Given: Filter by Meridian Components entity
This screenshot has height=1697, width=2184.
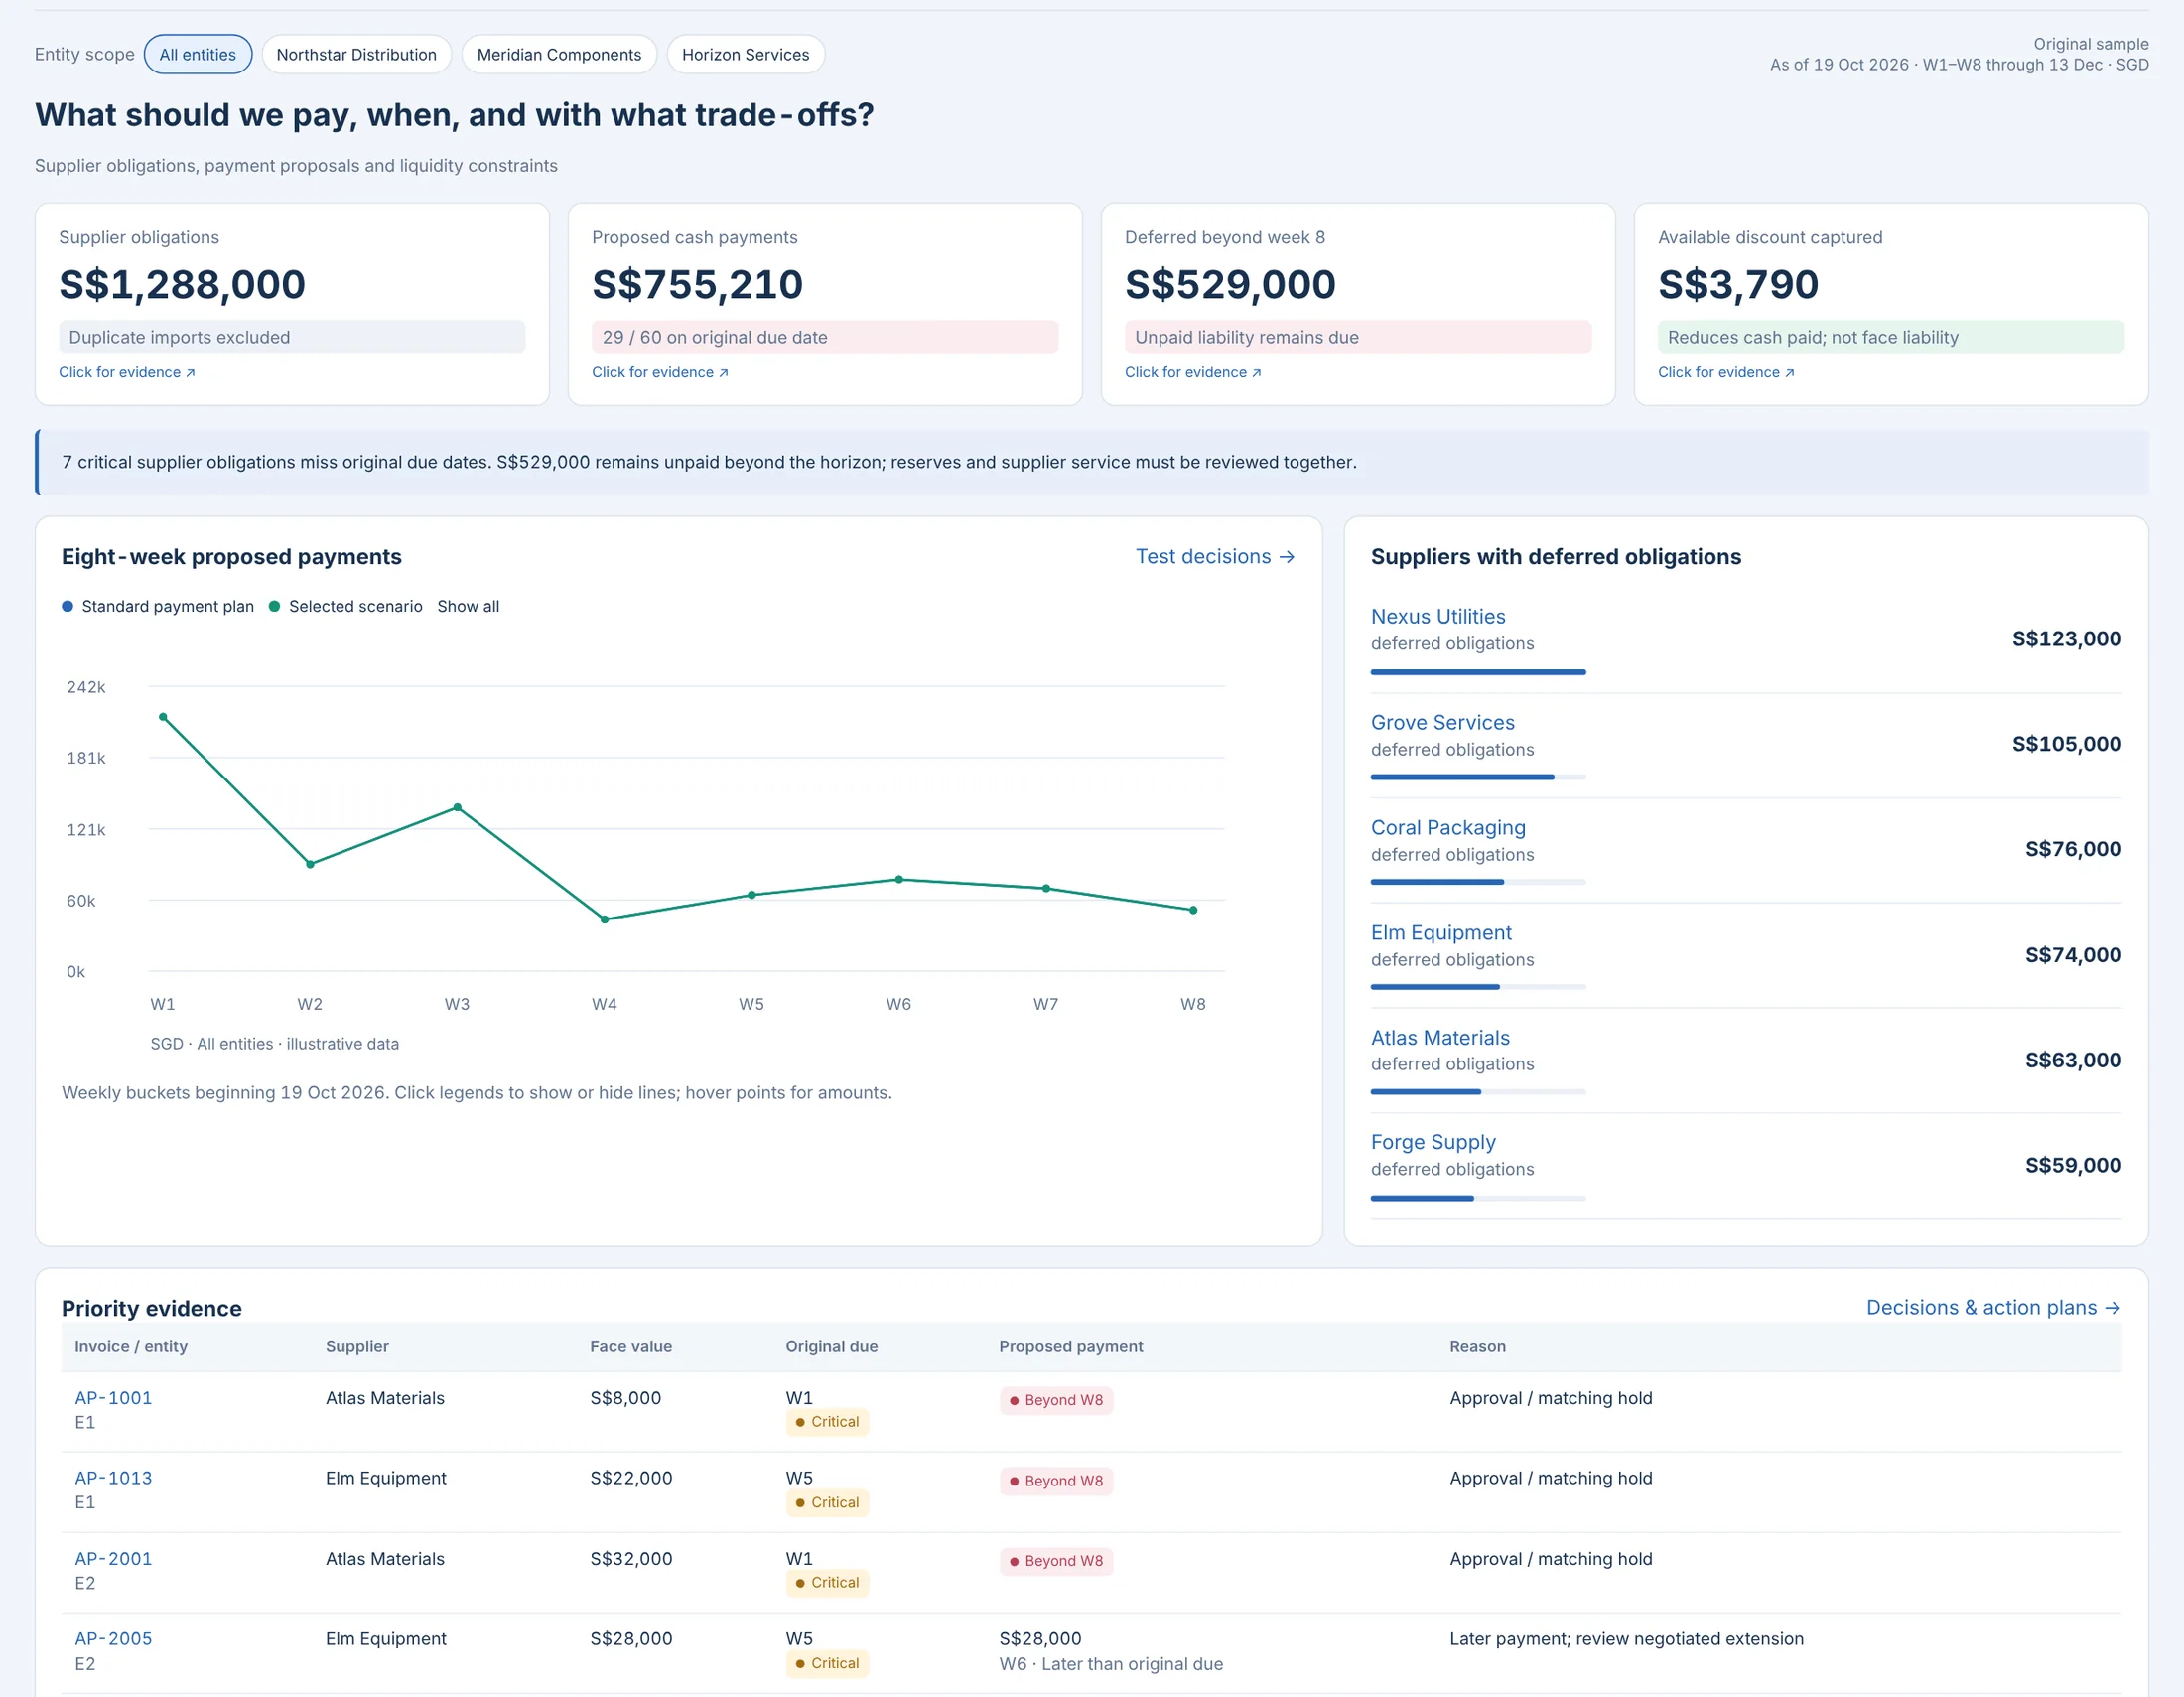Looking at the screenshot, I should [559, 54].
